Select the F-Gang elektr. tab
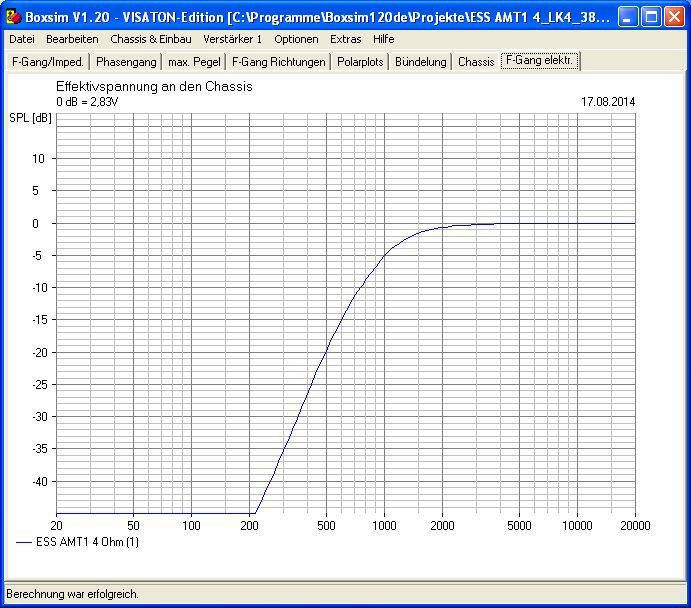The image size is (691, 608). [x=540, y=61]
